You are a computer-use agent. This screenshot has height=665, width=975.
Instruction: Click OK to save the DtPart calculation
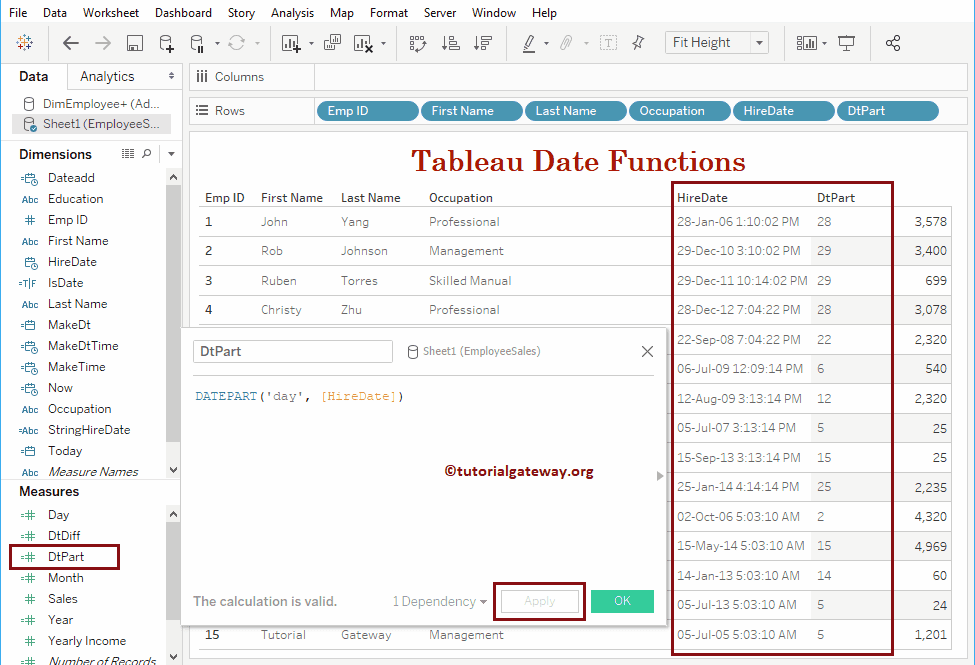622,601
